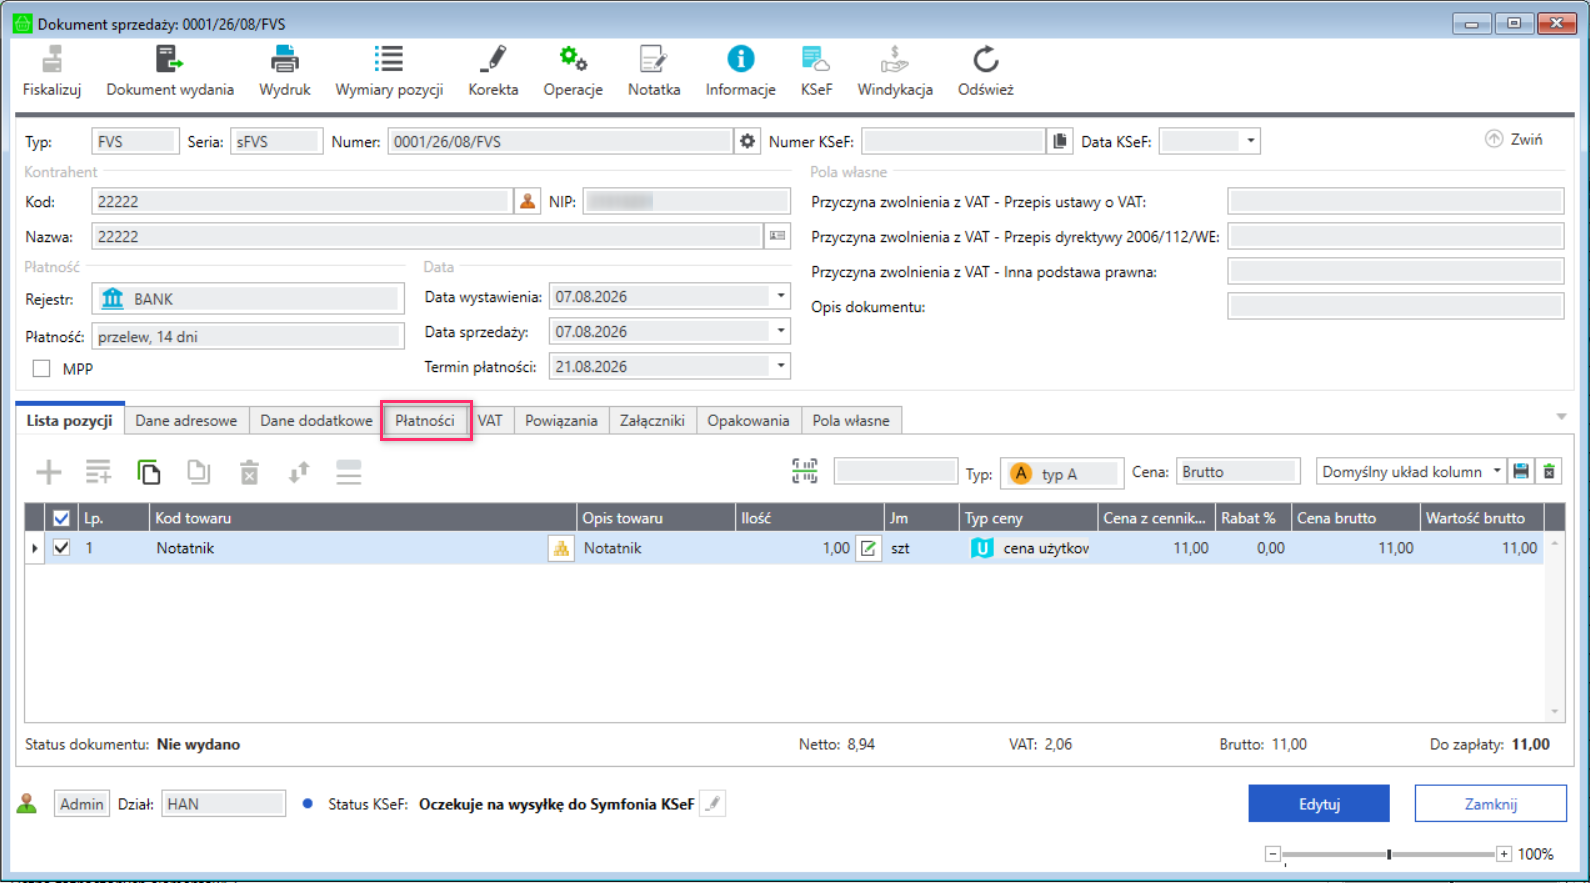Open the Windykacja debt collection tool
Viewport: 1590px width, 883px height.
(x=895, y=60)
